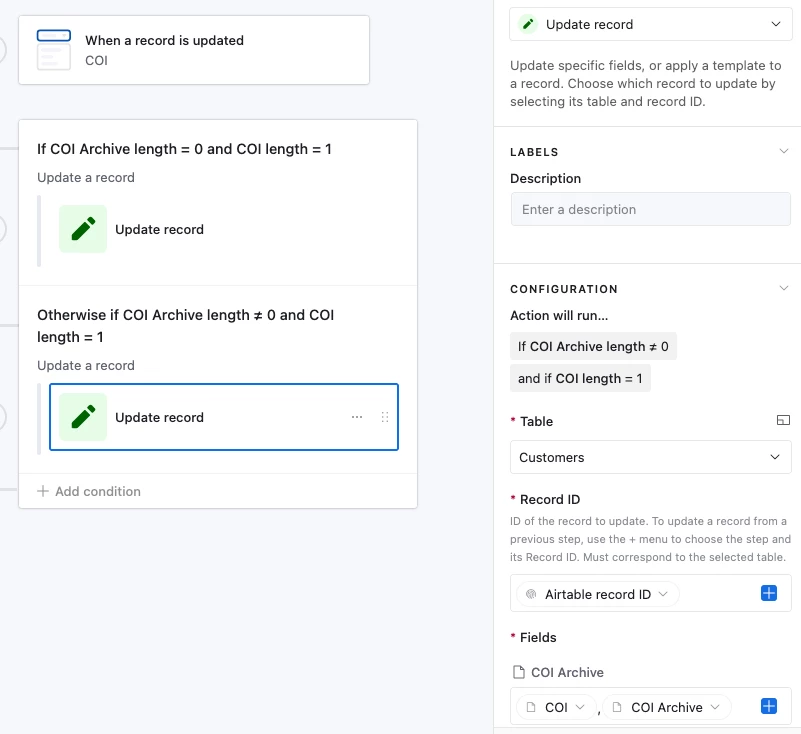Viewport: 801px width, 734px height.
Task: Click the trigger table icon beside "When a record is updated"
Action: click(x=54, y=50)
